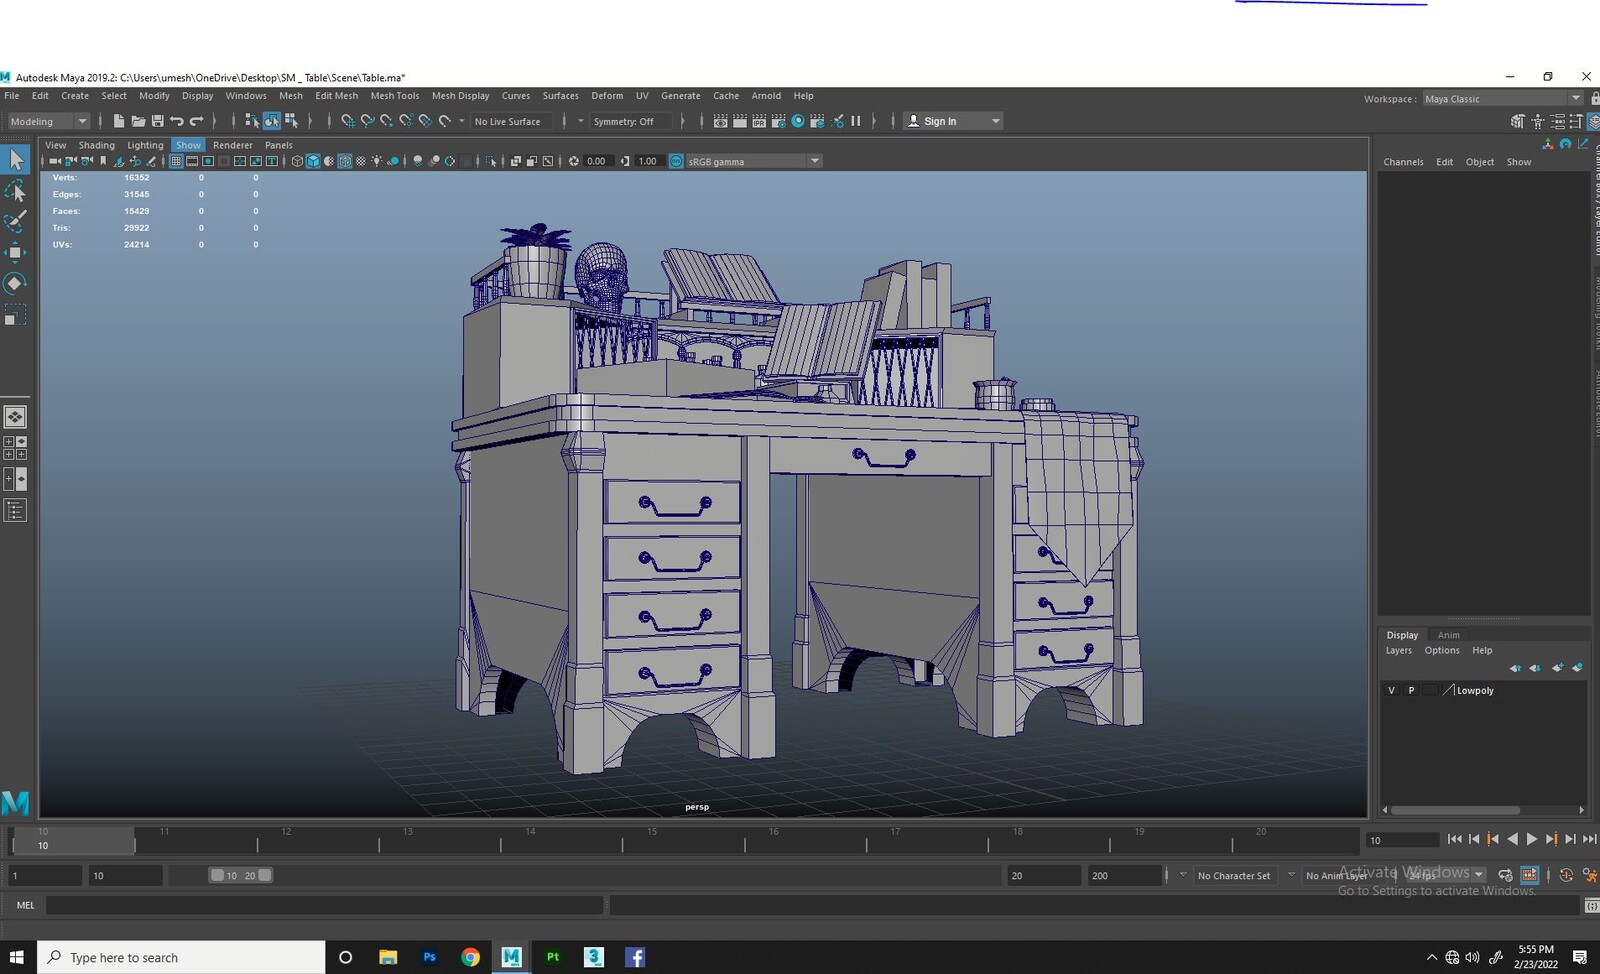
Task: Switch to single pane layout icon
Action: (15, 417)
